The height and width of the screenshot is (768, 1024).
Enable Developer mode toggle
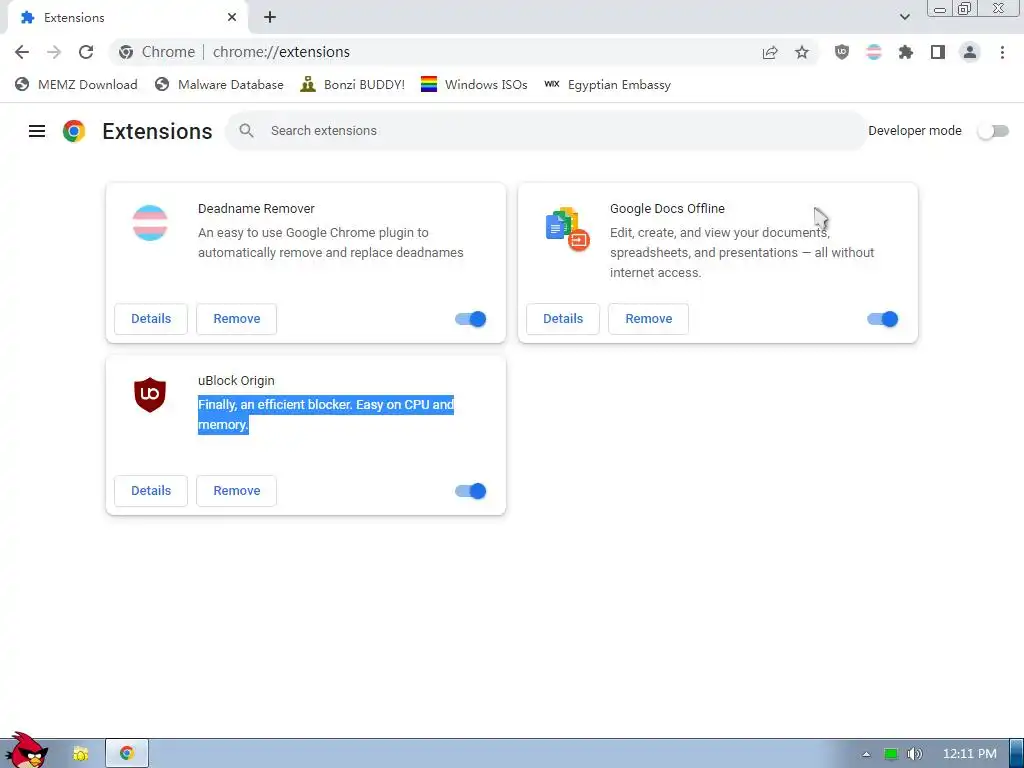[x=993, y=131]
